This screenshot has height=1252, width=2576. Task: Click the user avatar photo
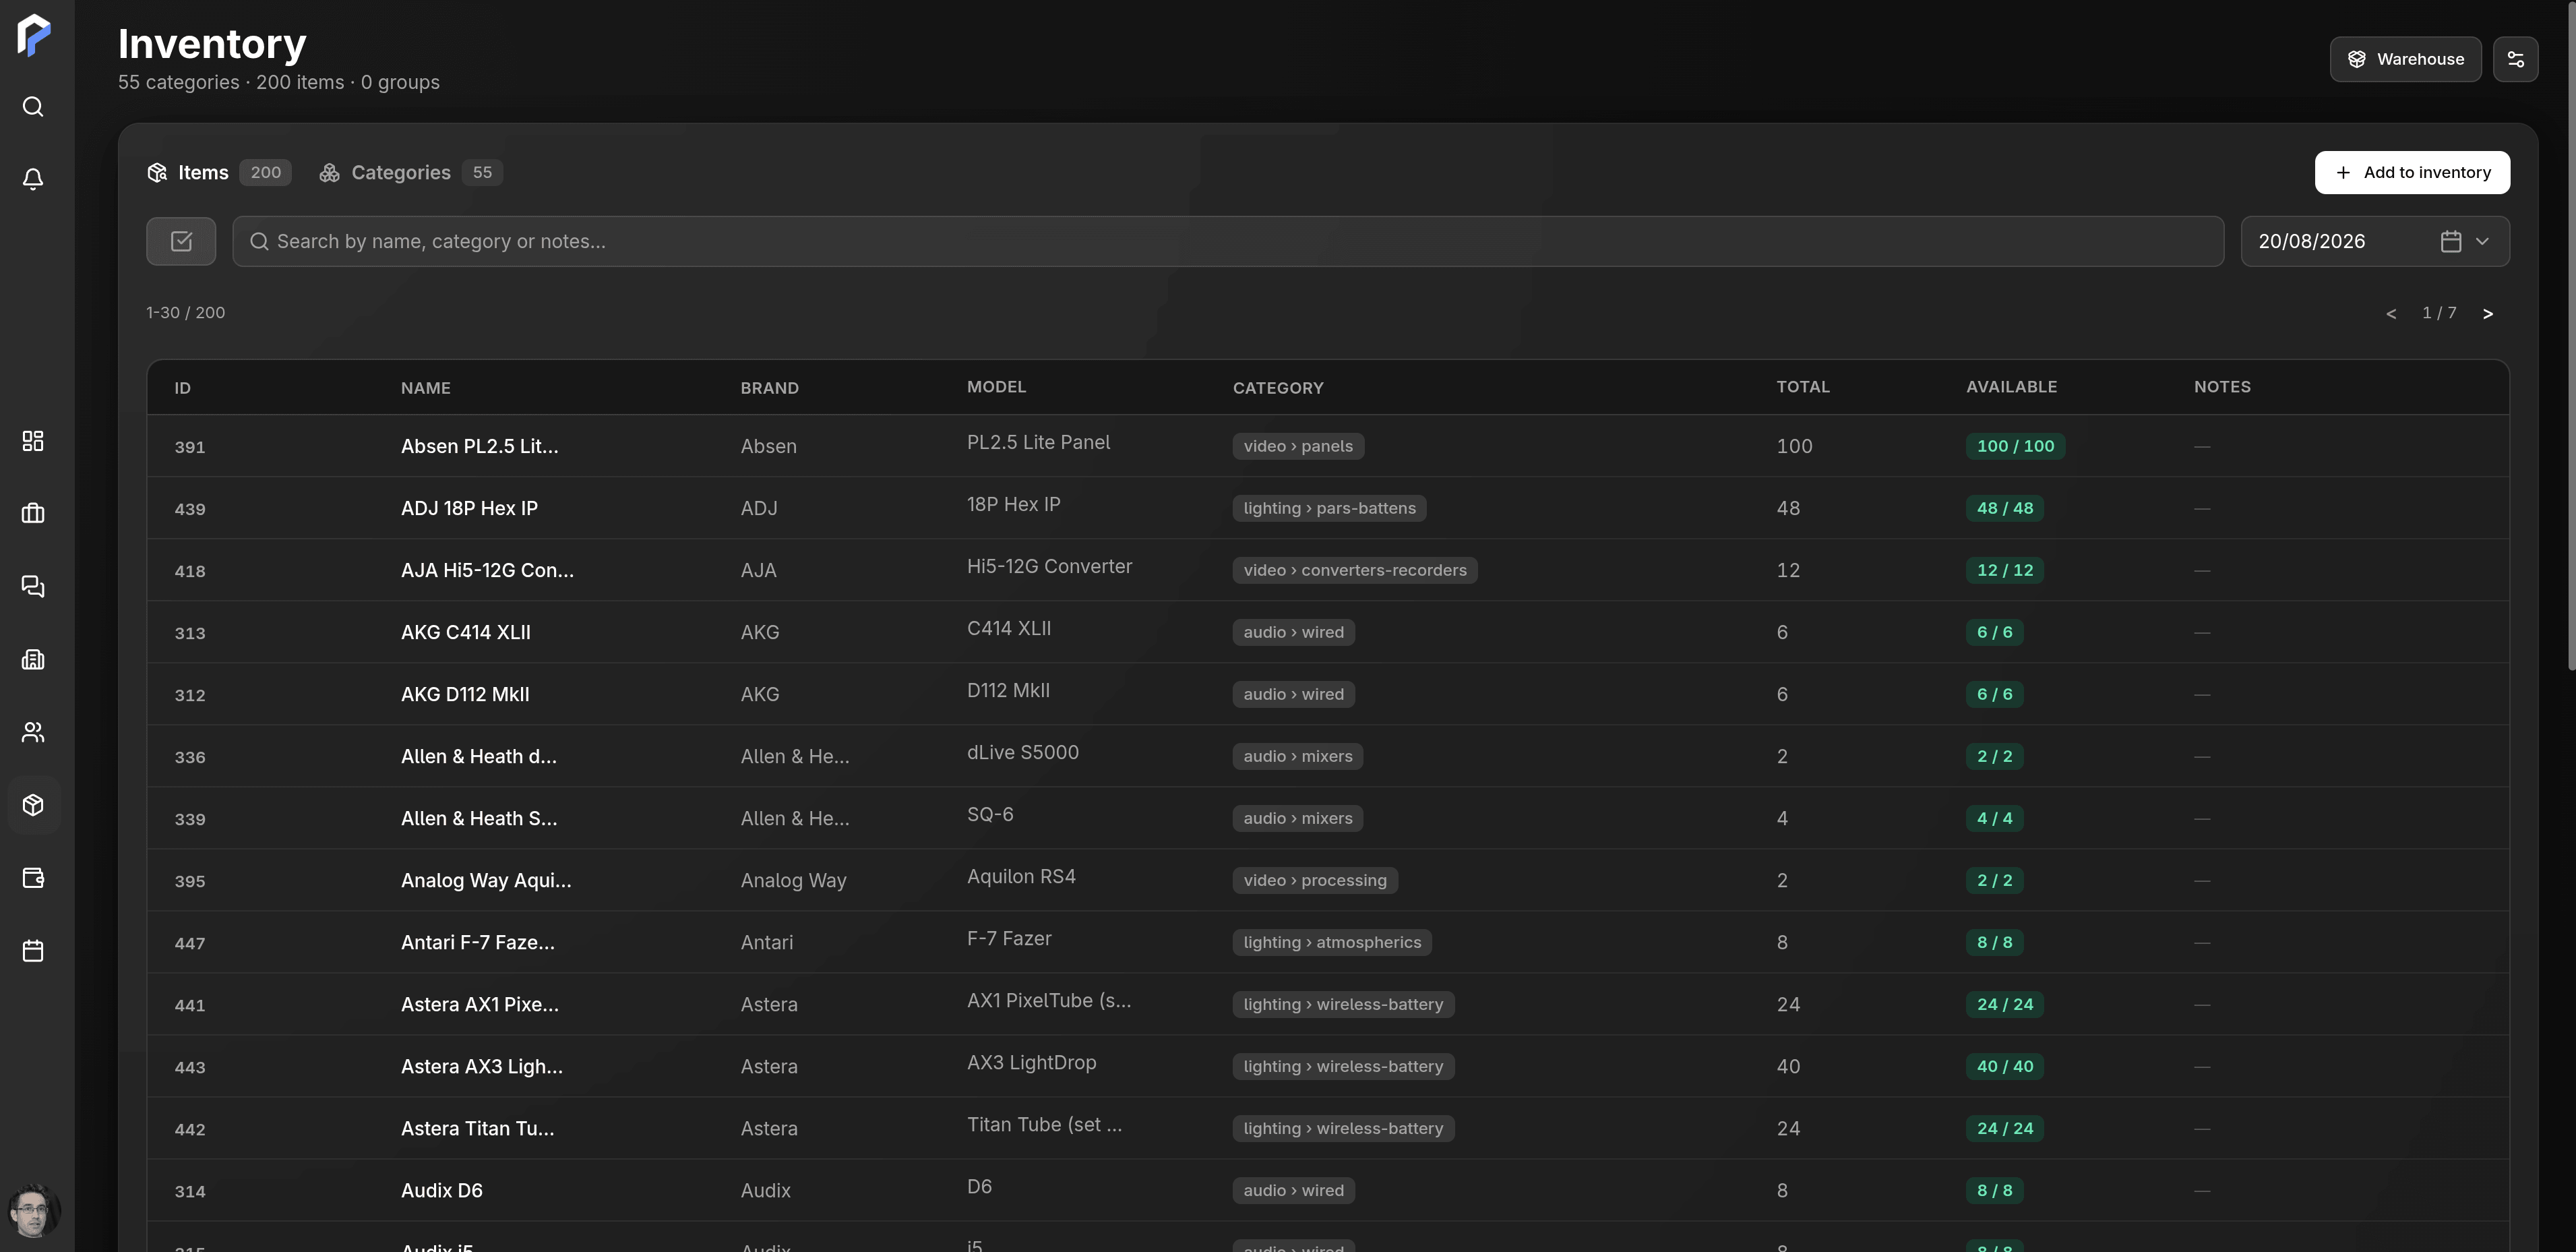(x=34, y=1211)
